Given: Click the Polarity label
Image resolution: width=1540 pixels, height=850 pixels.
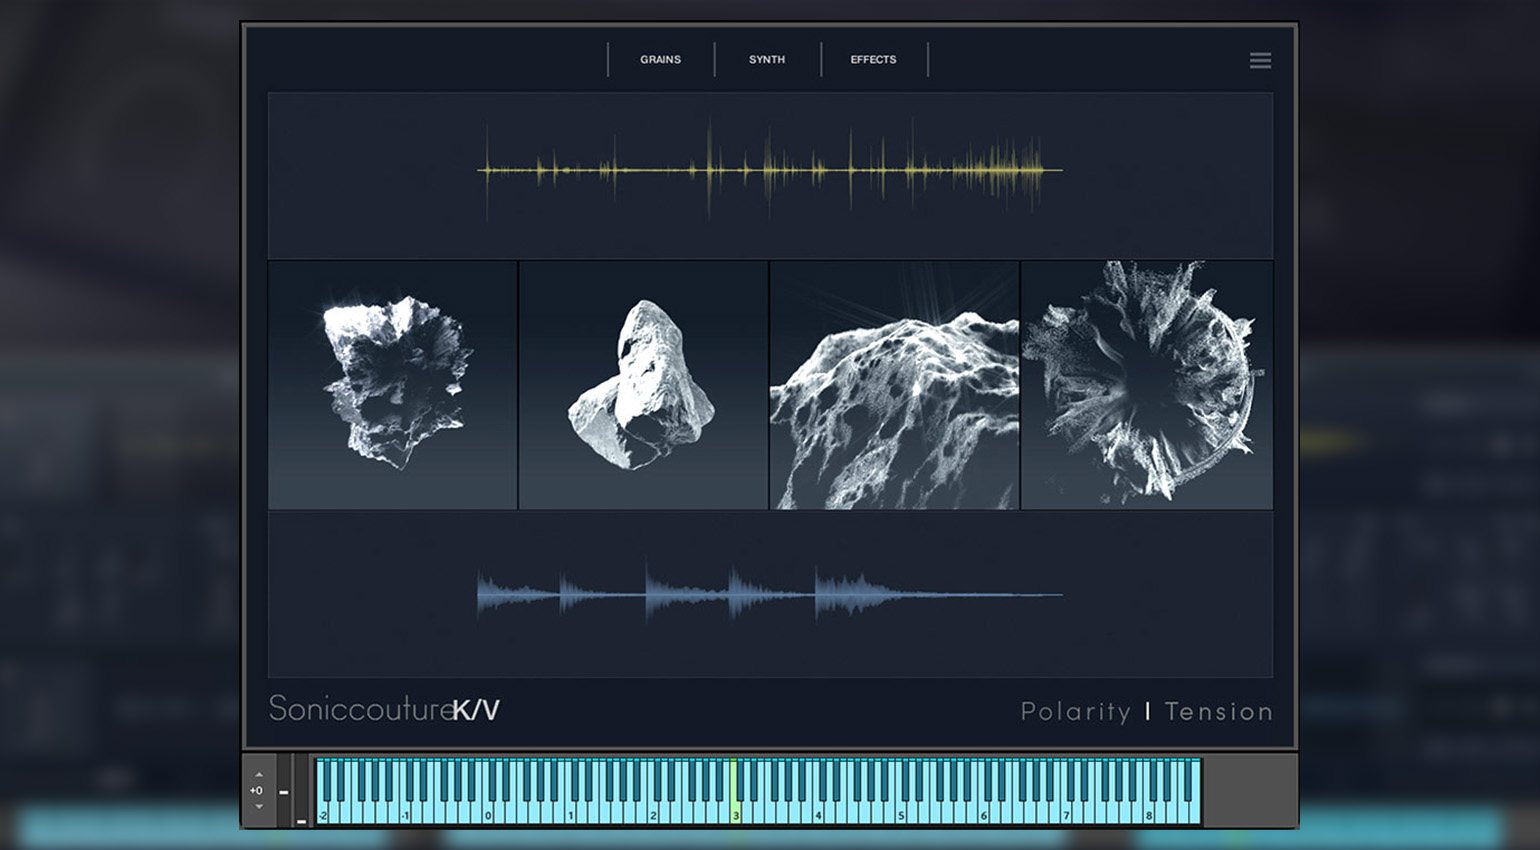Looking at the screenshot, I should [x=1076, y=711].
